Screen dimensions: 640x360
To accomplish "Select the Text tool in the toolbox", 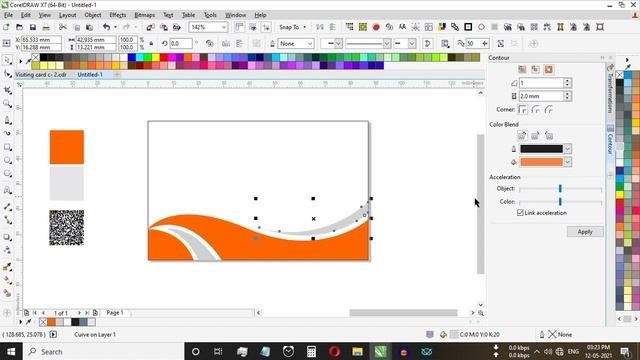I will point(7,190).
